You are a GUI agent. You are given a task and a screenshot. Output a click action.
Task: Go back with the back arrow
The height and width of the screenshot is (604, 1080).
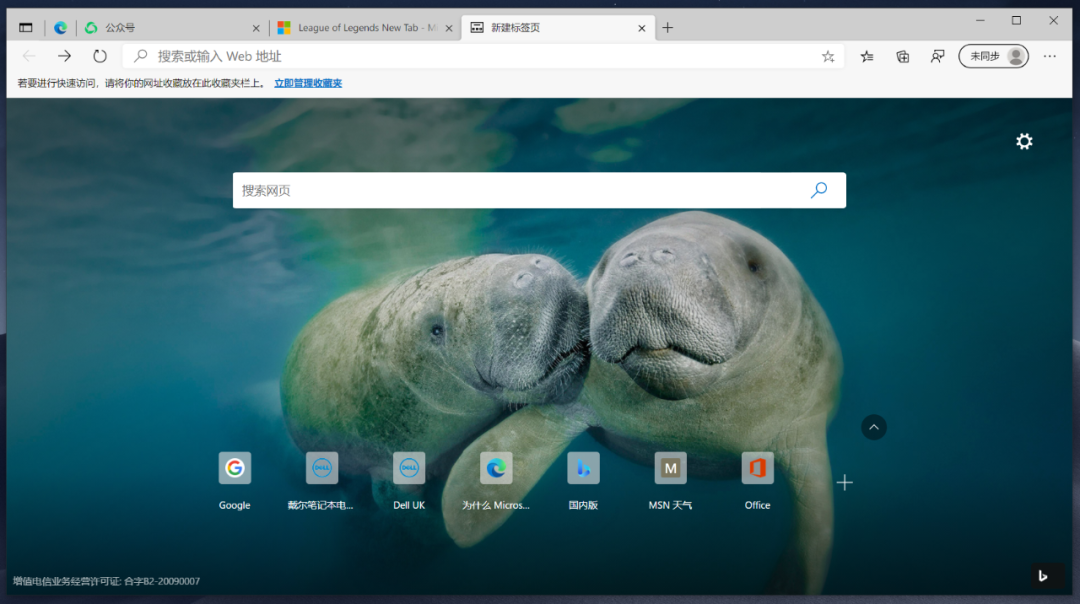(x=29, y=56)
